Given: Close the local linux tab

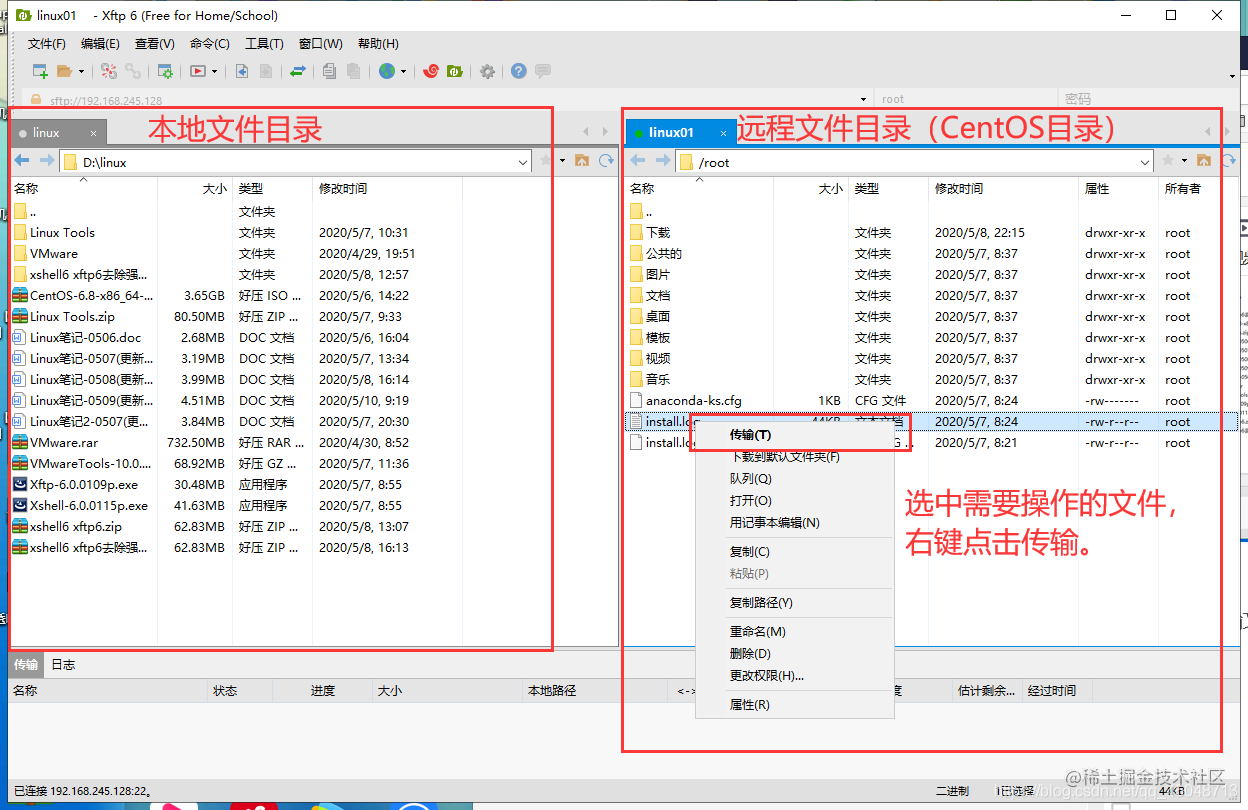Looking at the screenshot, I should click(x=94, y=133).
